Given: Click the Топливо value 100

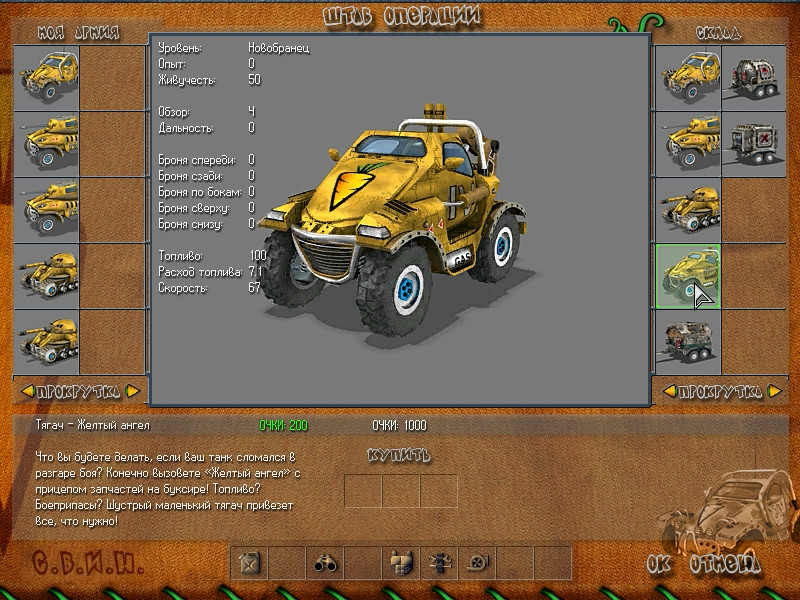Looking at the screenshot, I should [258, 256].
